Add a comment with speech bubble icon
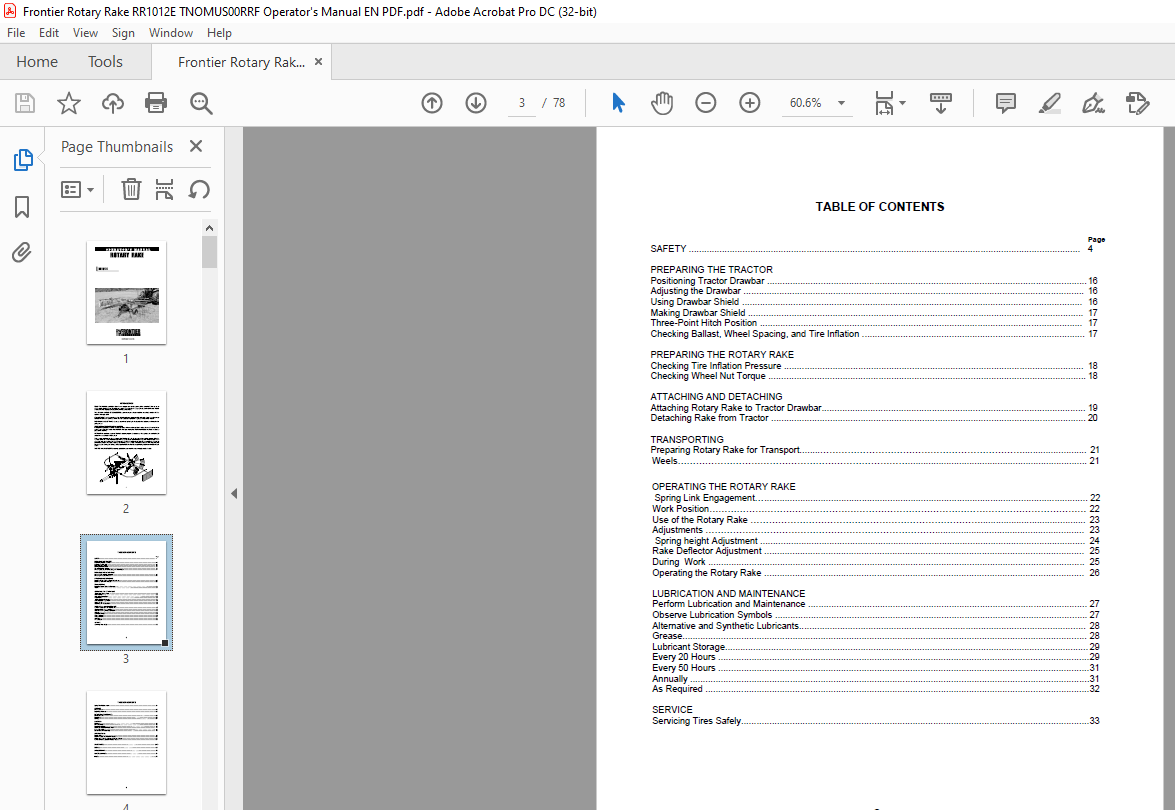This screenshot has width=1175, height=810. [1006, 103]
